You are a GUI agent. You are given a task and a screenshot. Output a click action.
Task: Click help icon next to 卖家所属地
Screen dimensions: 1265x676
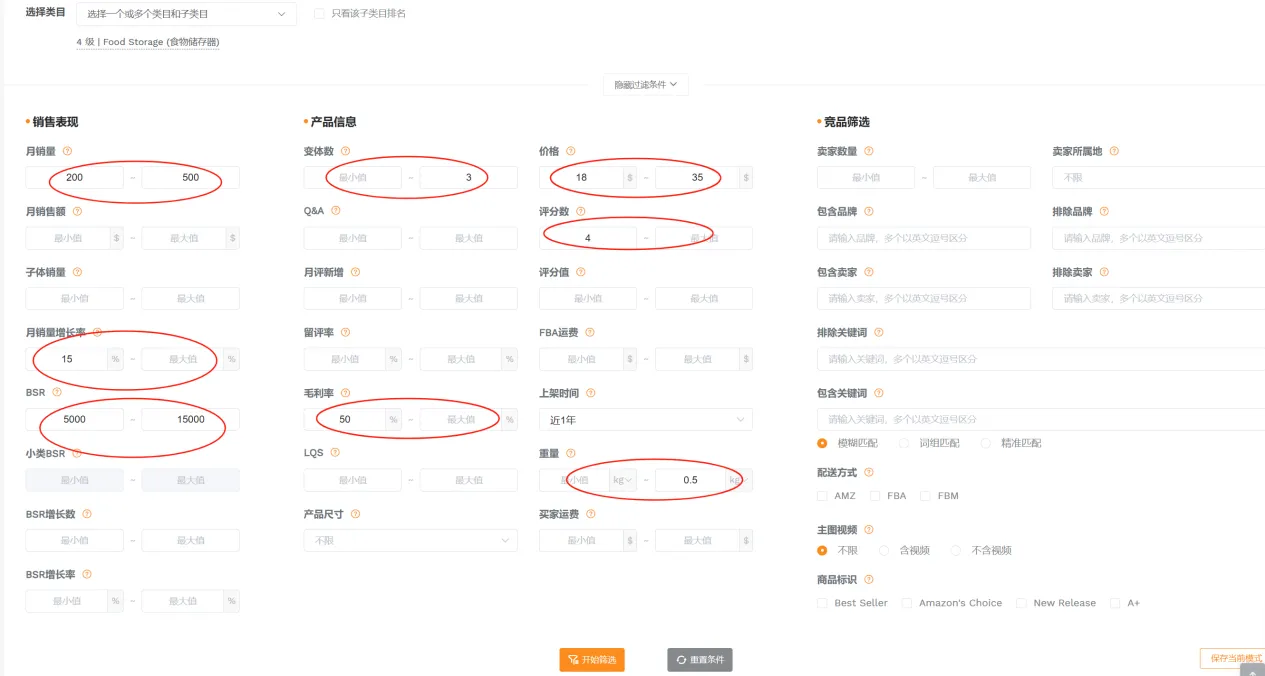click(x=1114, y=151)
